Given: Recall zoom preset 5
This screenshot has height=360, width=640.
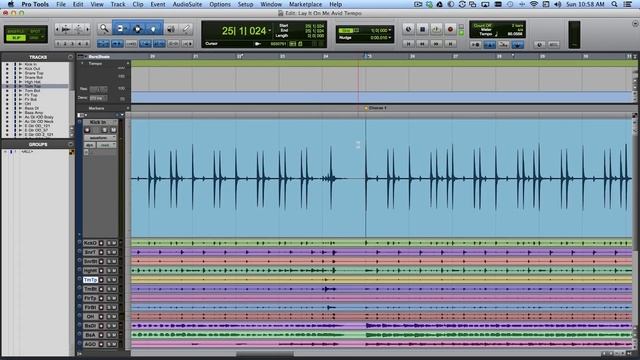Looking at the screenshot, I should tap(87, 43).
